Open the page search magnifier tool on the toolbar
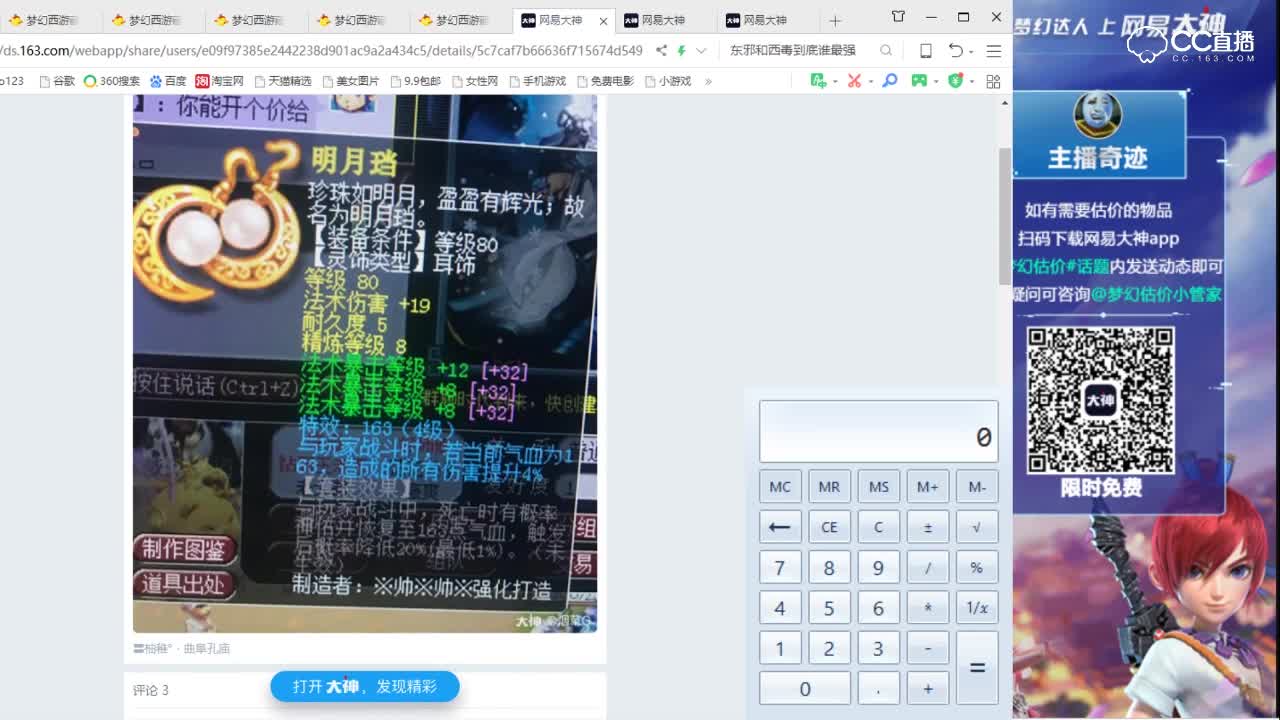The image size is (1280, 720). [887, 81]
